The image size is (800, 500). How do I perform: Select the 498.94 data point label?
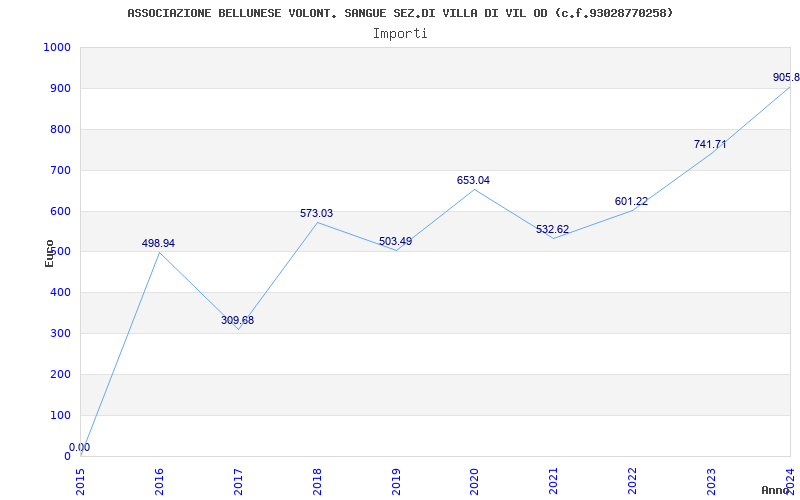[158, 243]
